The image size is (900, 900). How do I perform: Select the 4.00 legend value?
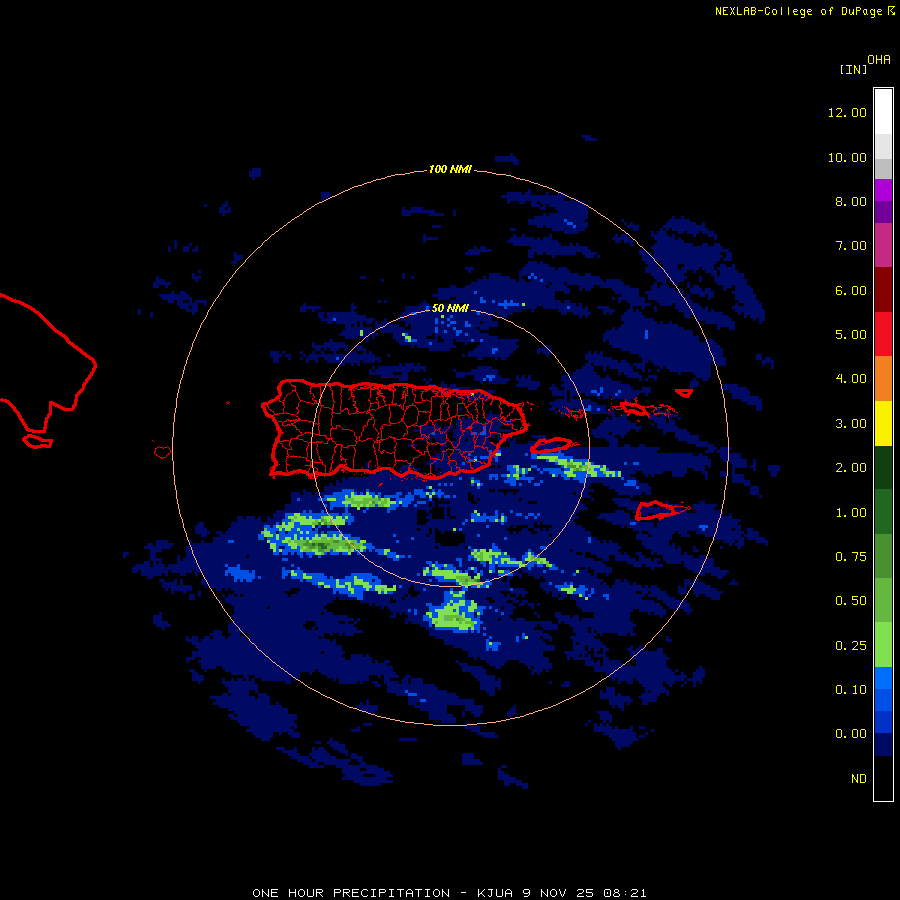851,379
